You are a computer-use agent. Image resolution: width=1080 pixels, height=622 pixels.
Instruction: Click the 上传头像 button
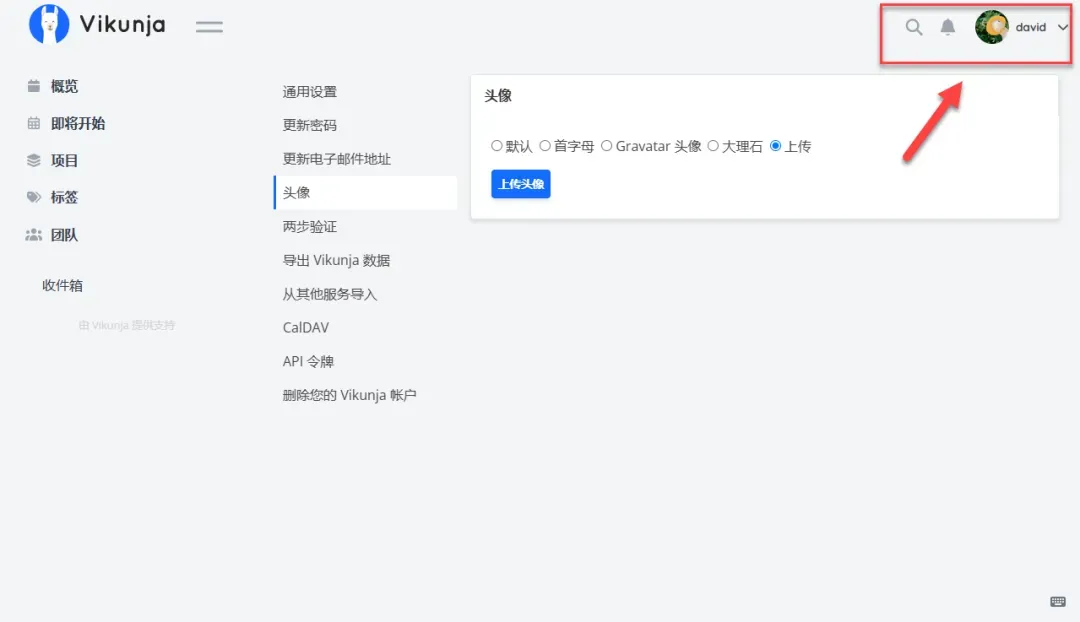pos(520,184)
